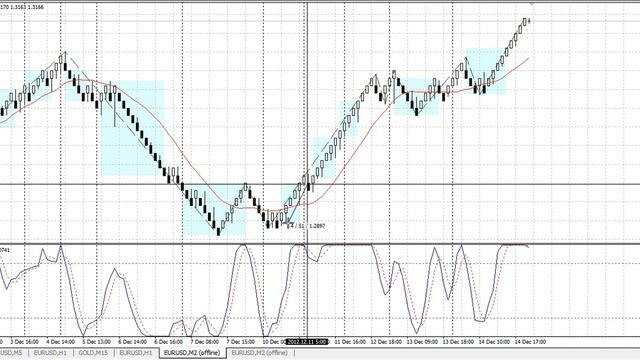640x360 pixels.
Task: Click the '6 Dec 16:00' time axis label
Action: [x=169, y=342]
